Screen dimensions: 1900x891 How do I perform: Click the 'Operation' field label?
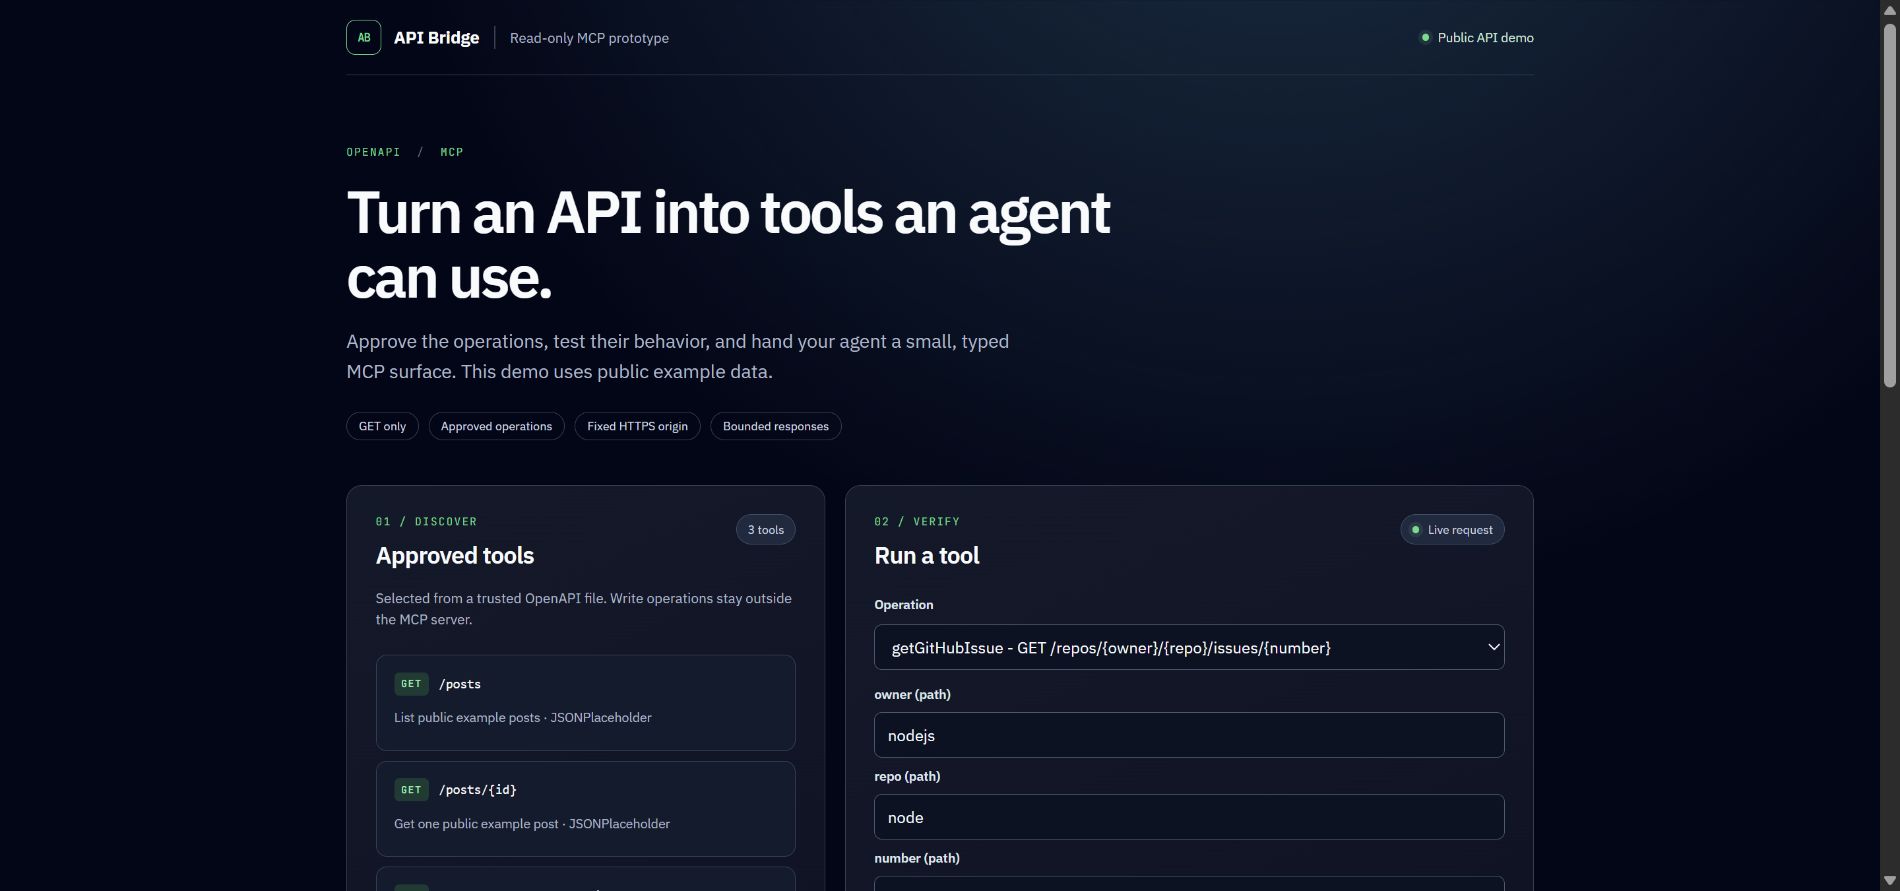(x=904, y=605)
